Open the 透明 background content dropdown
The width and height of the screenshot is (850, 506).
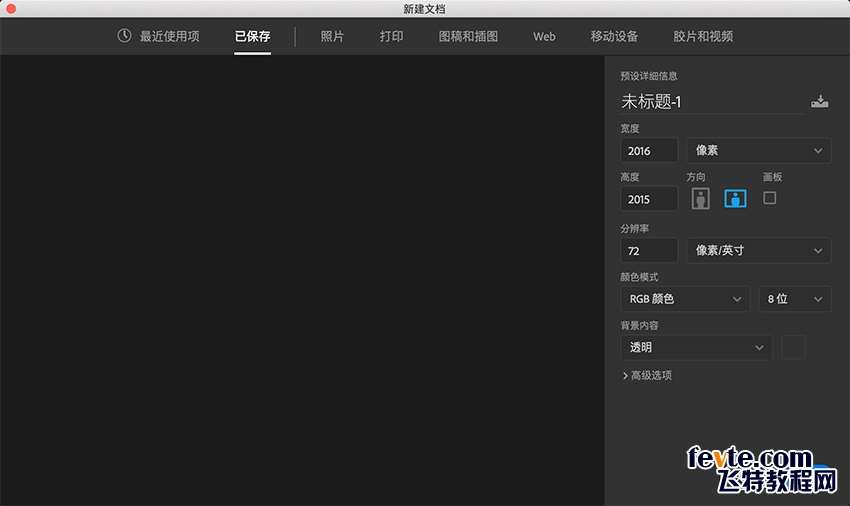coord(695,348)
